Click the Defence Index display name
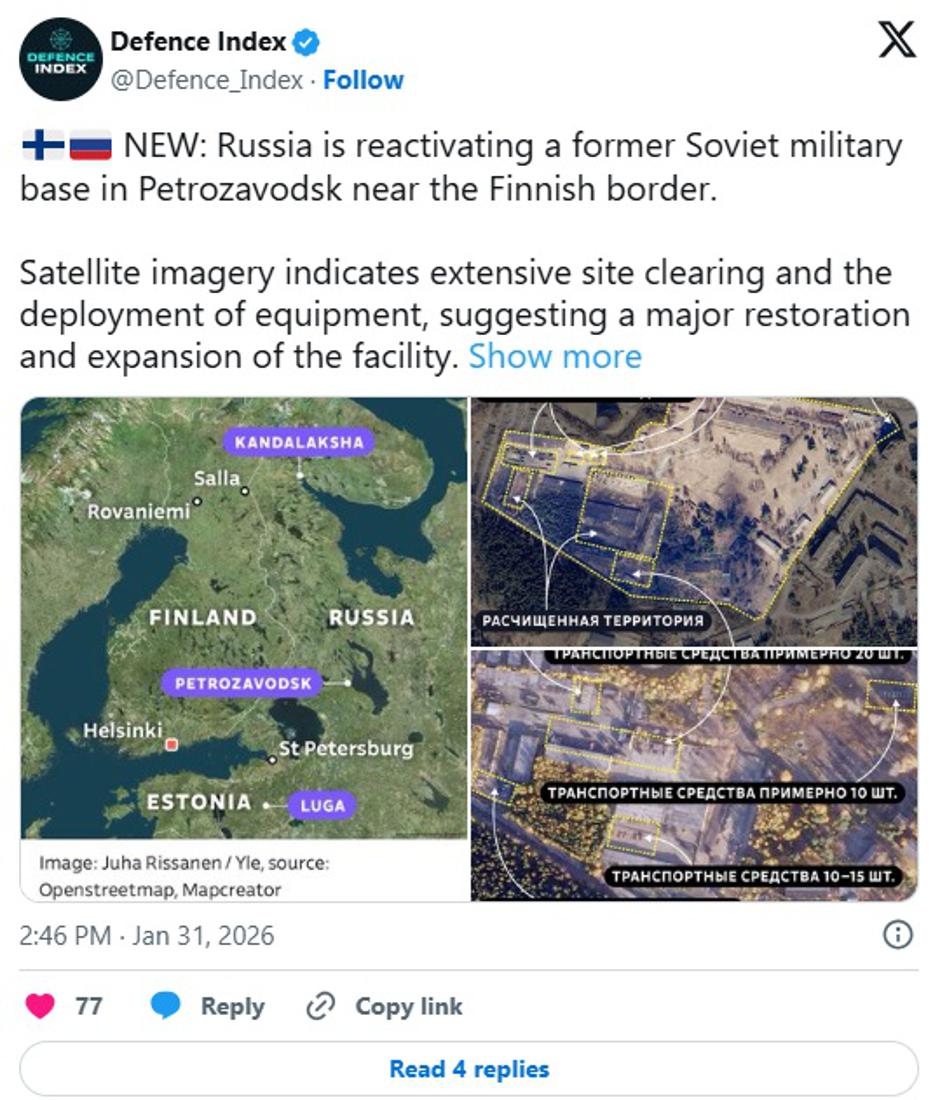The image size is (940, 1100). pos(197,42)
